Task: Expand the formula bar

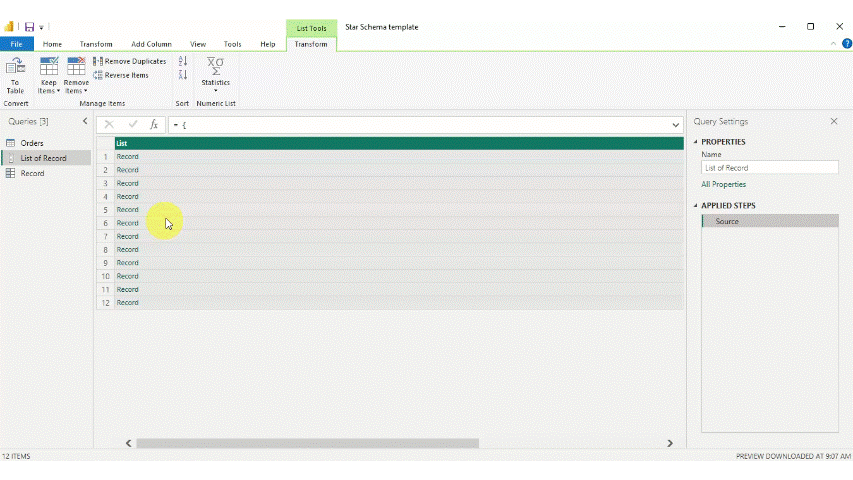Action: (676, 125)
